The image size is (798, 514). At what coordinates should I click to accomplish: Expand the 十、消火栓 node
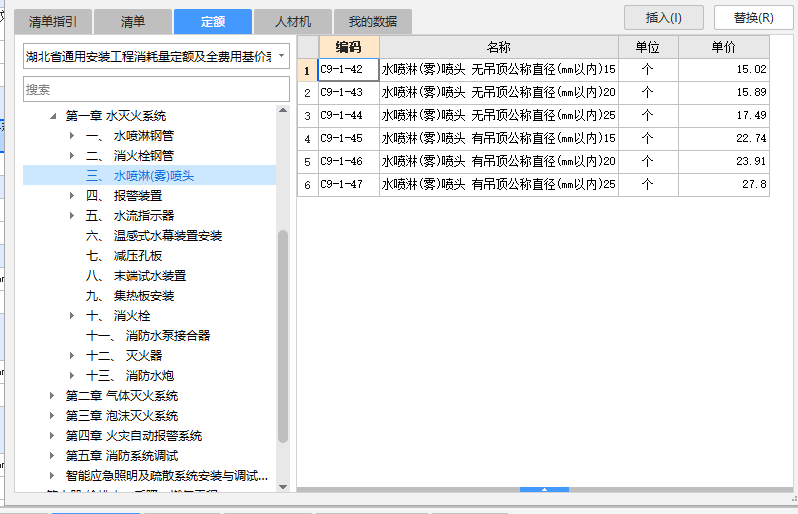(x=72, y=316)
